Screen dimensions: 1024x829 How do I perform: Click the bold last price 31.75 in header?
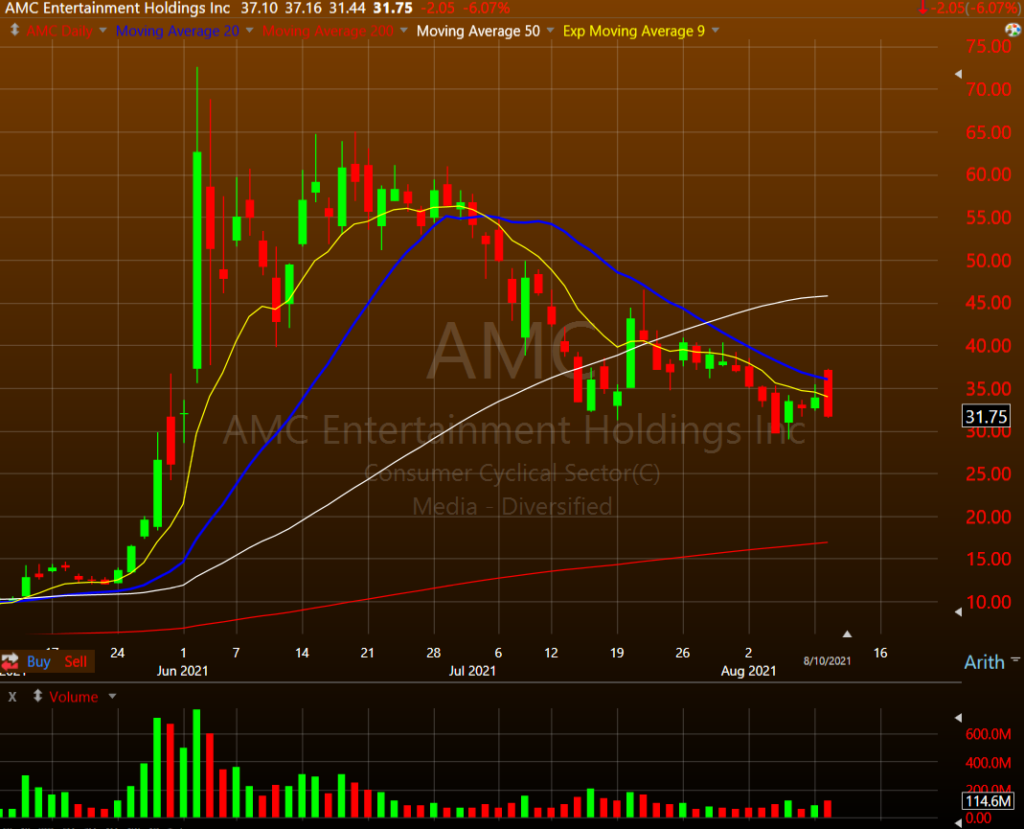coord(392,8)
